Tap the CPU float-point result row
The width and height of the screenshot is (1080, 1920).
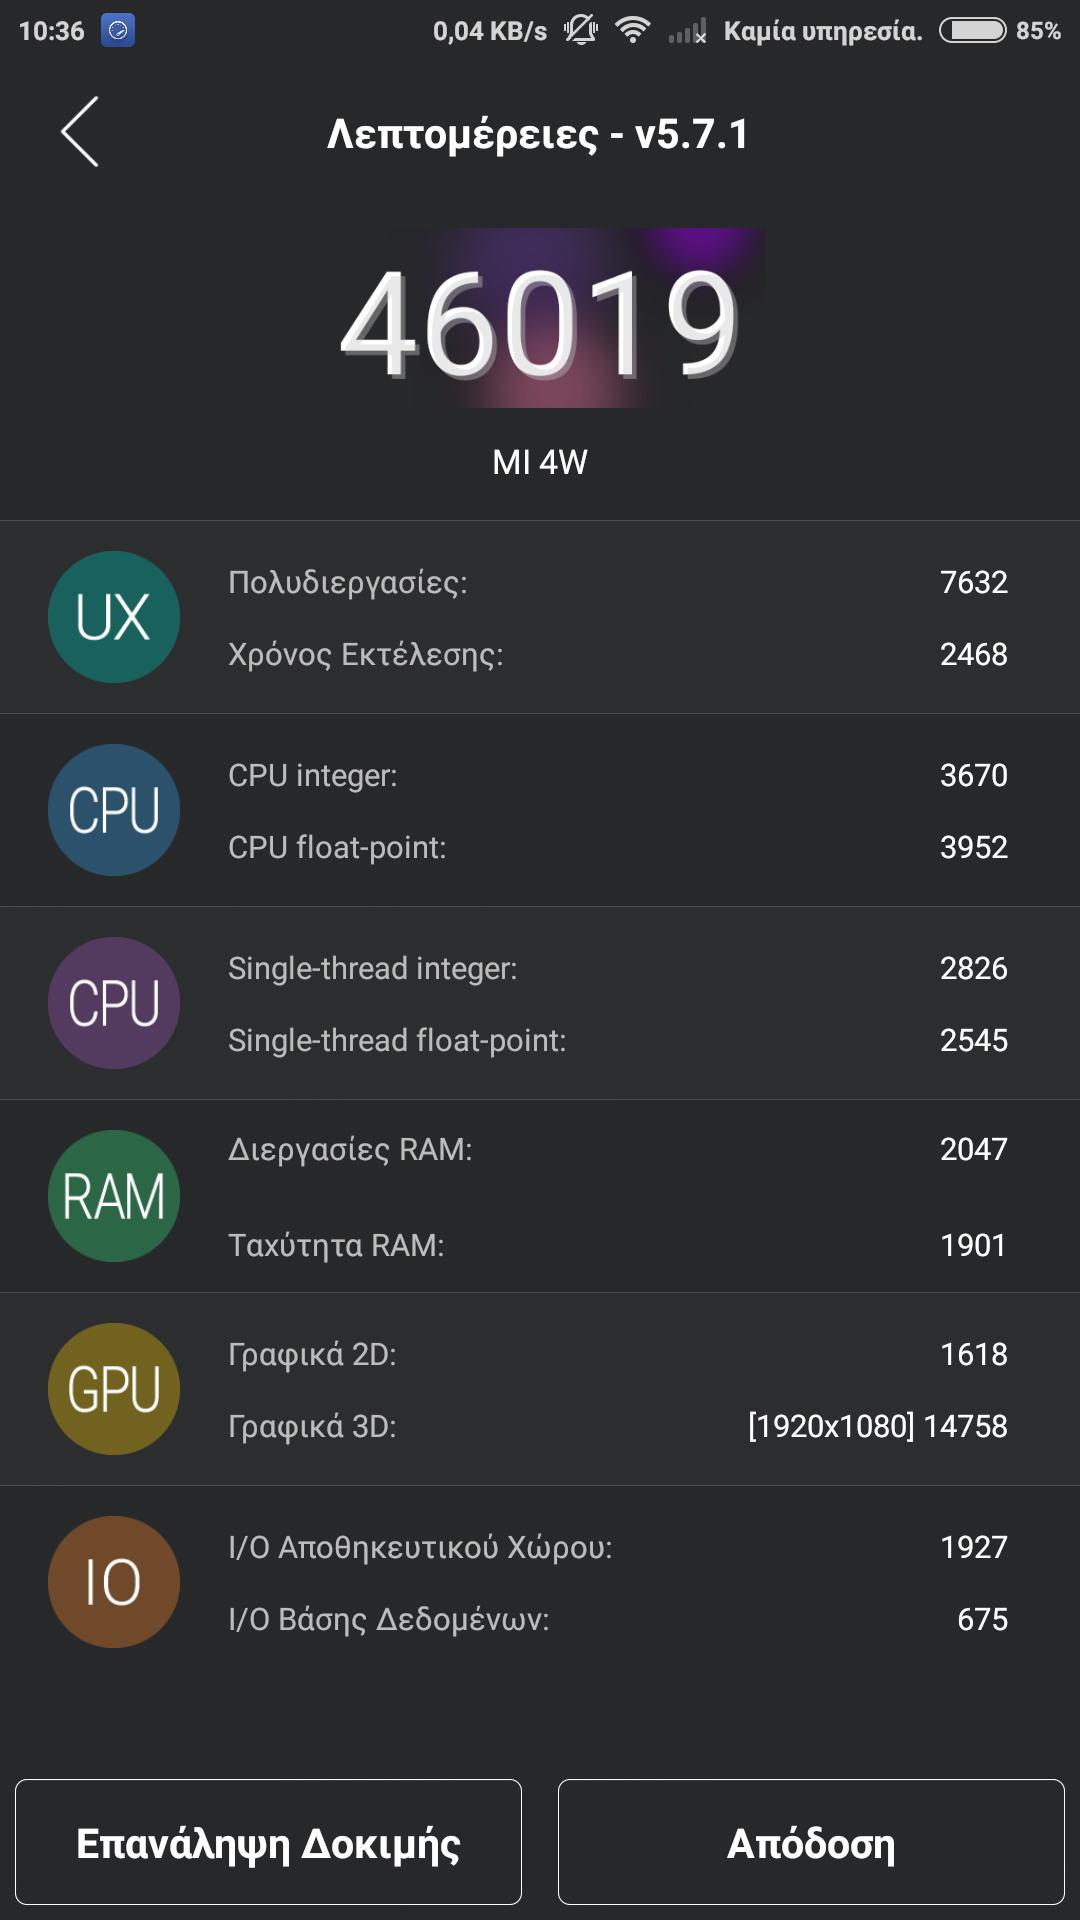pos(617,848)
